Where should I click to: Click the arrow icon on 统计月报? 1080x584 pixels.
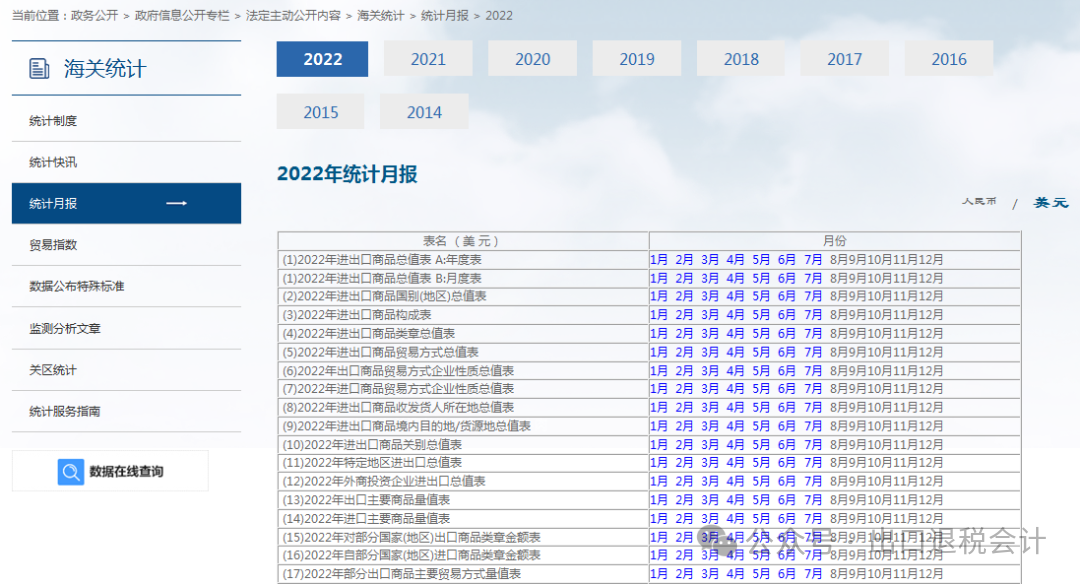click(x=177, y=204)
